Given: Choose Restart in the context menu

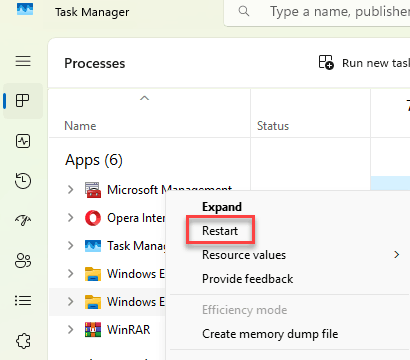Looking at the screenshot, I should click(x=220, y=231).
